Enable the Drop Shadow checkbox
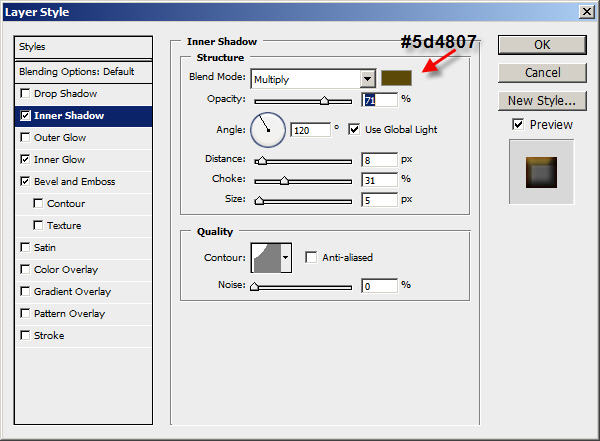Screen dimensions: 600x441 [25, 93]
